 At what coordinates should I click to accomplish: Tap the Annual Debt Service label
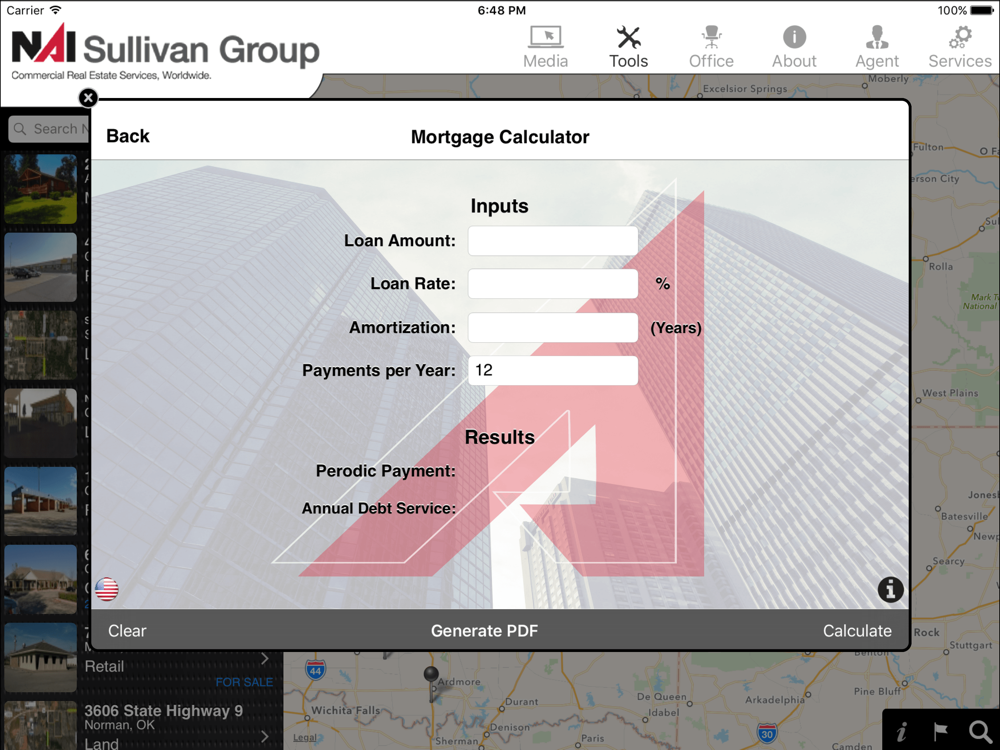[x=379, y=508]
